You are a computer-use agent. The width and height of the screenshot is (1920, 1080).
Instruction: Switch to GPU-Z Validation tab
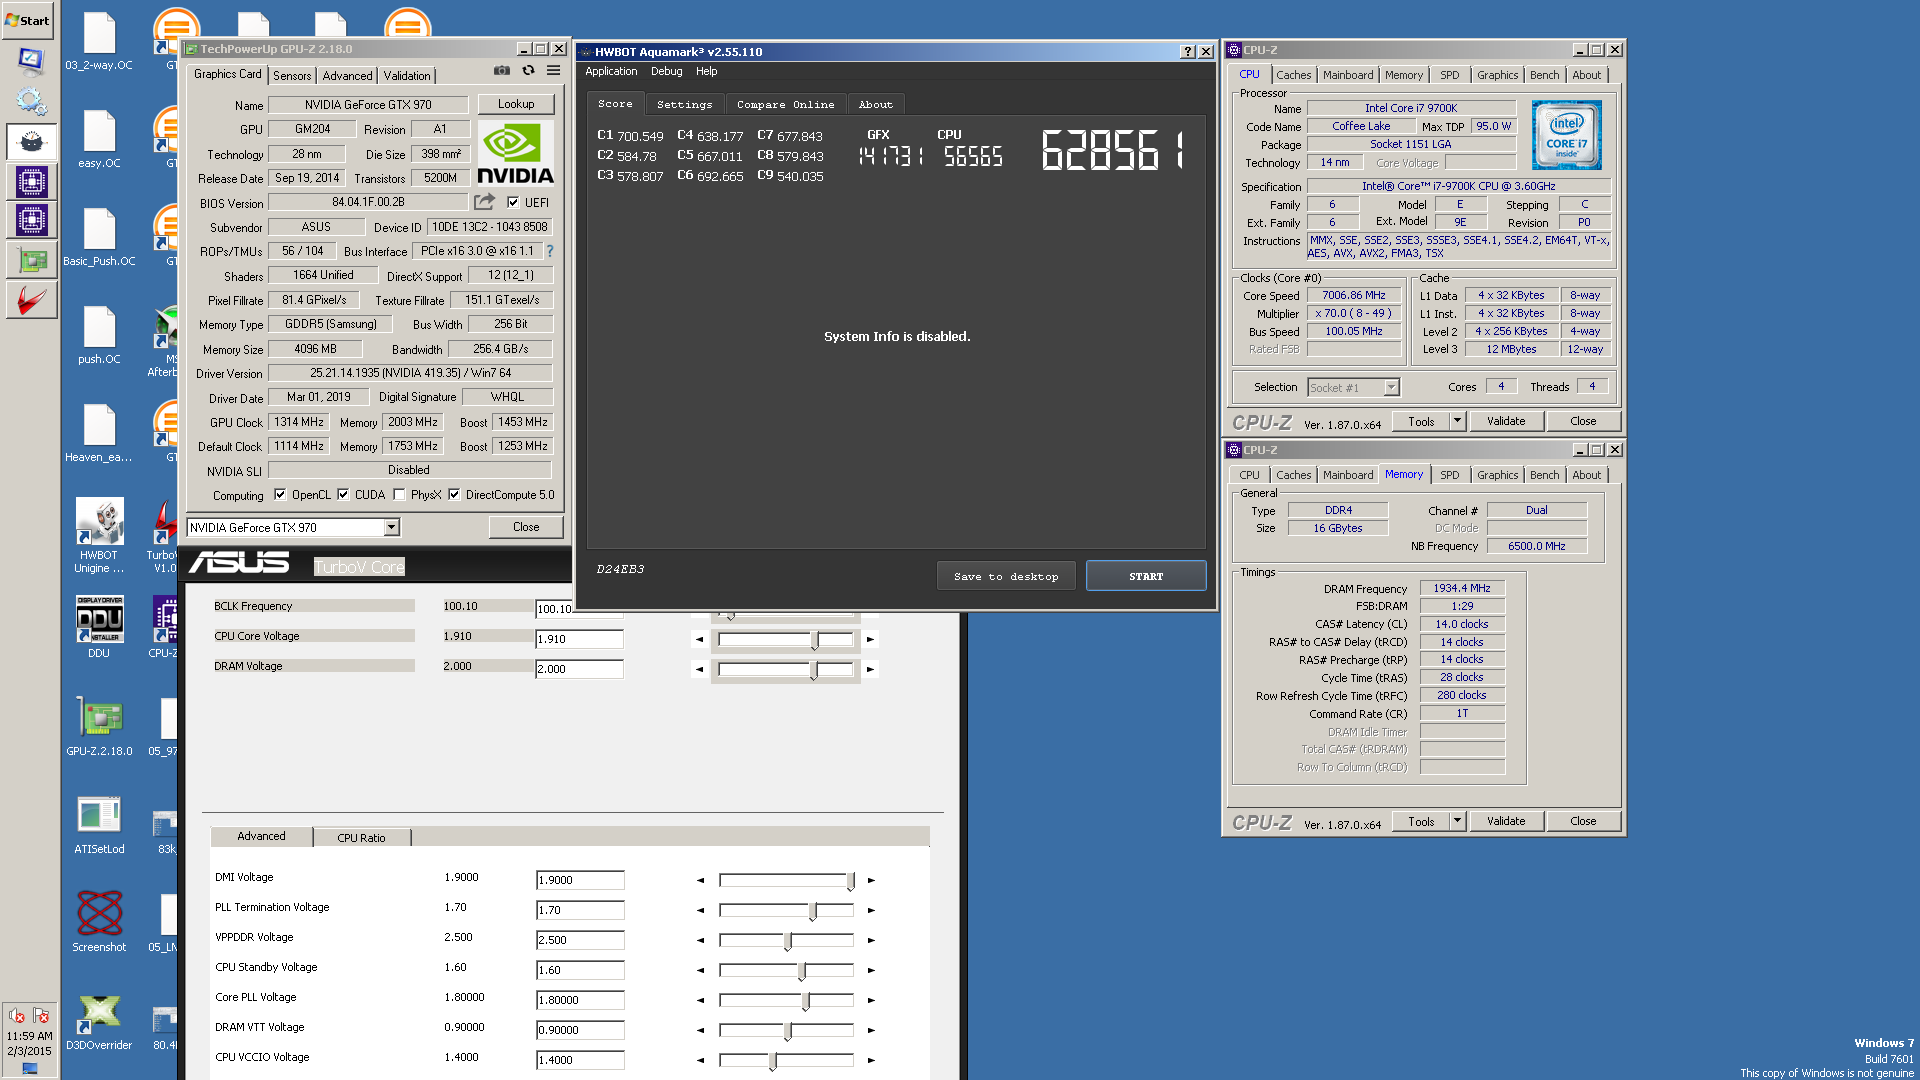click(x=407, y=75)
